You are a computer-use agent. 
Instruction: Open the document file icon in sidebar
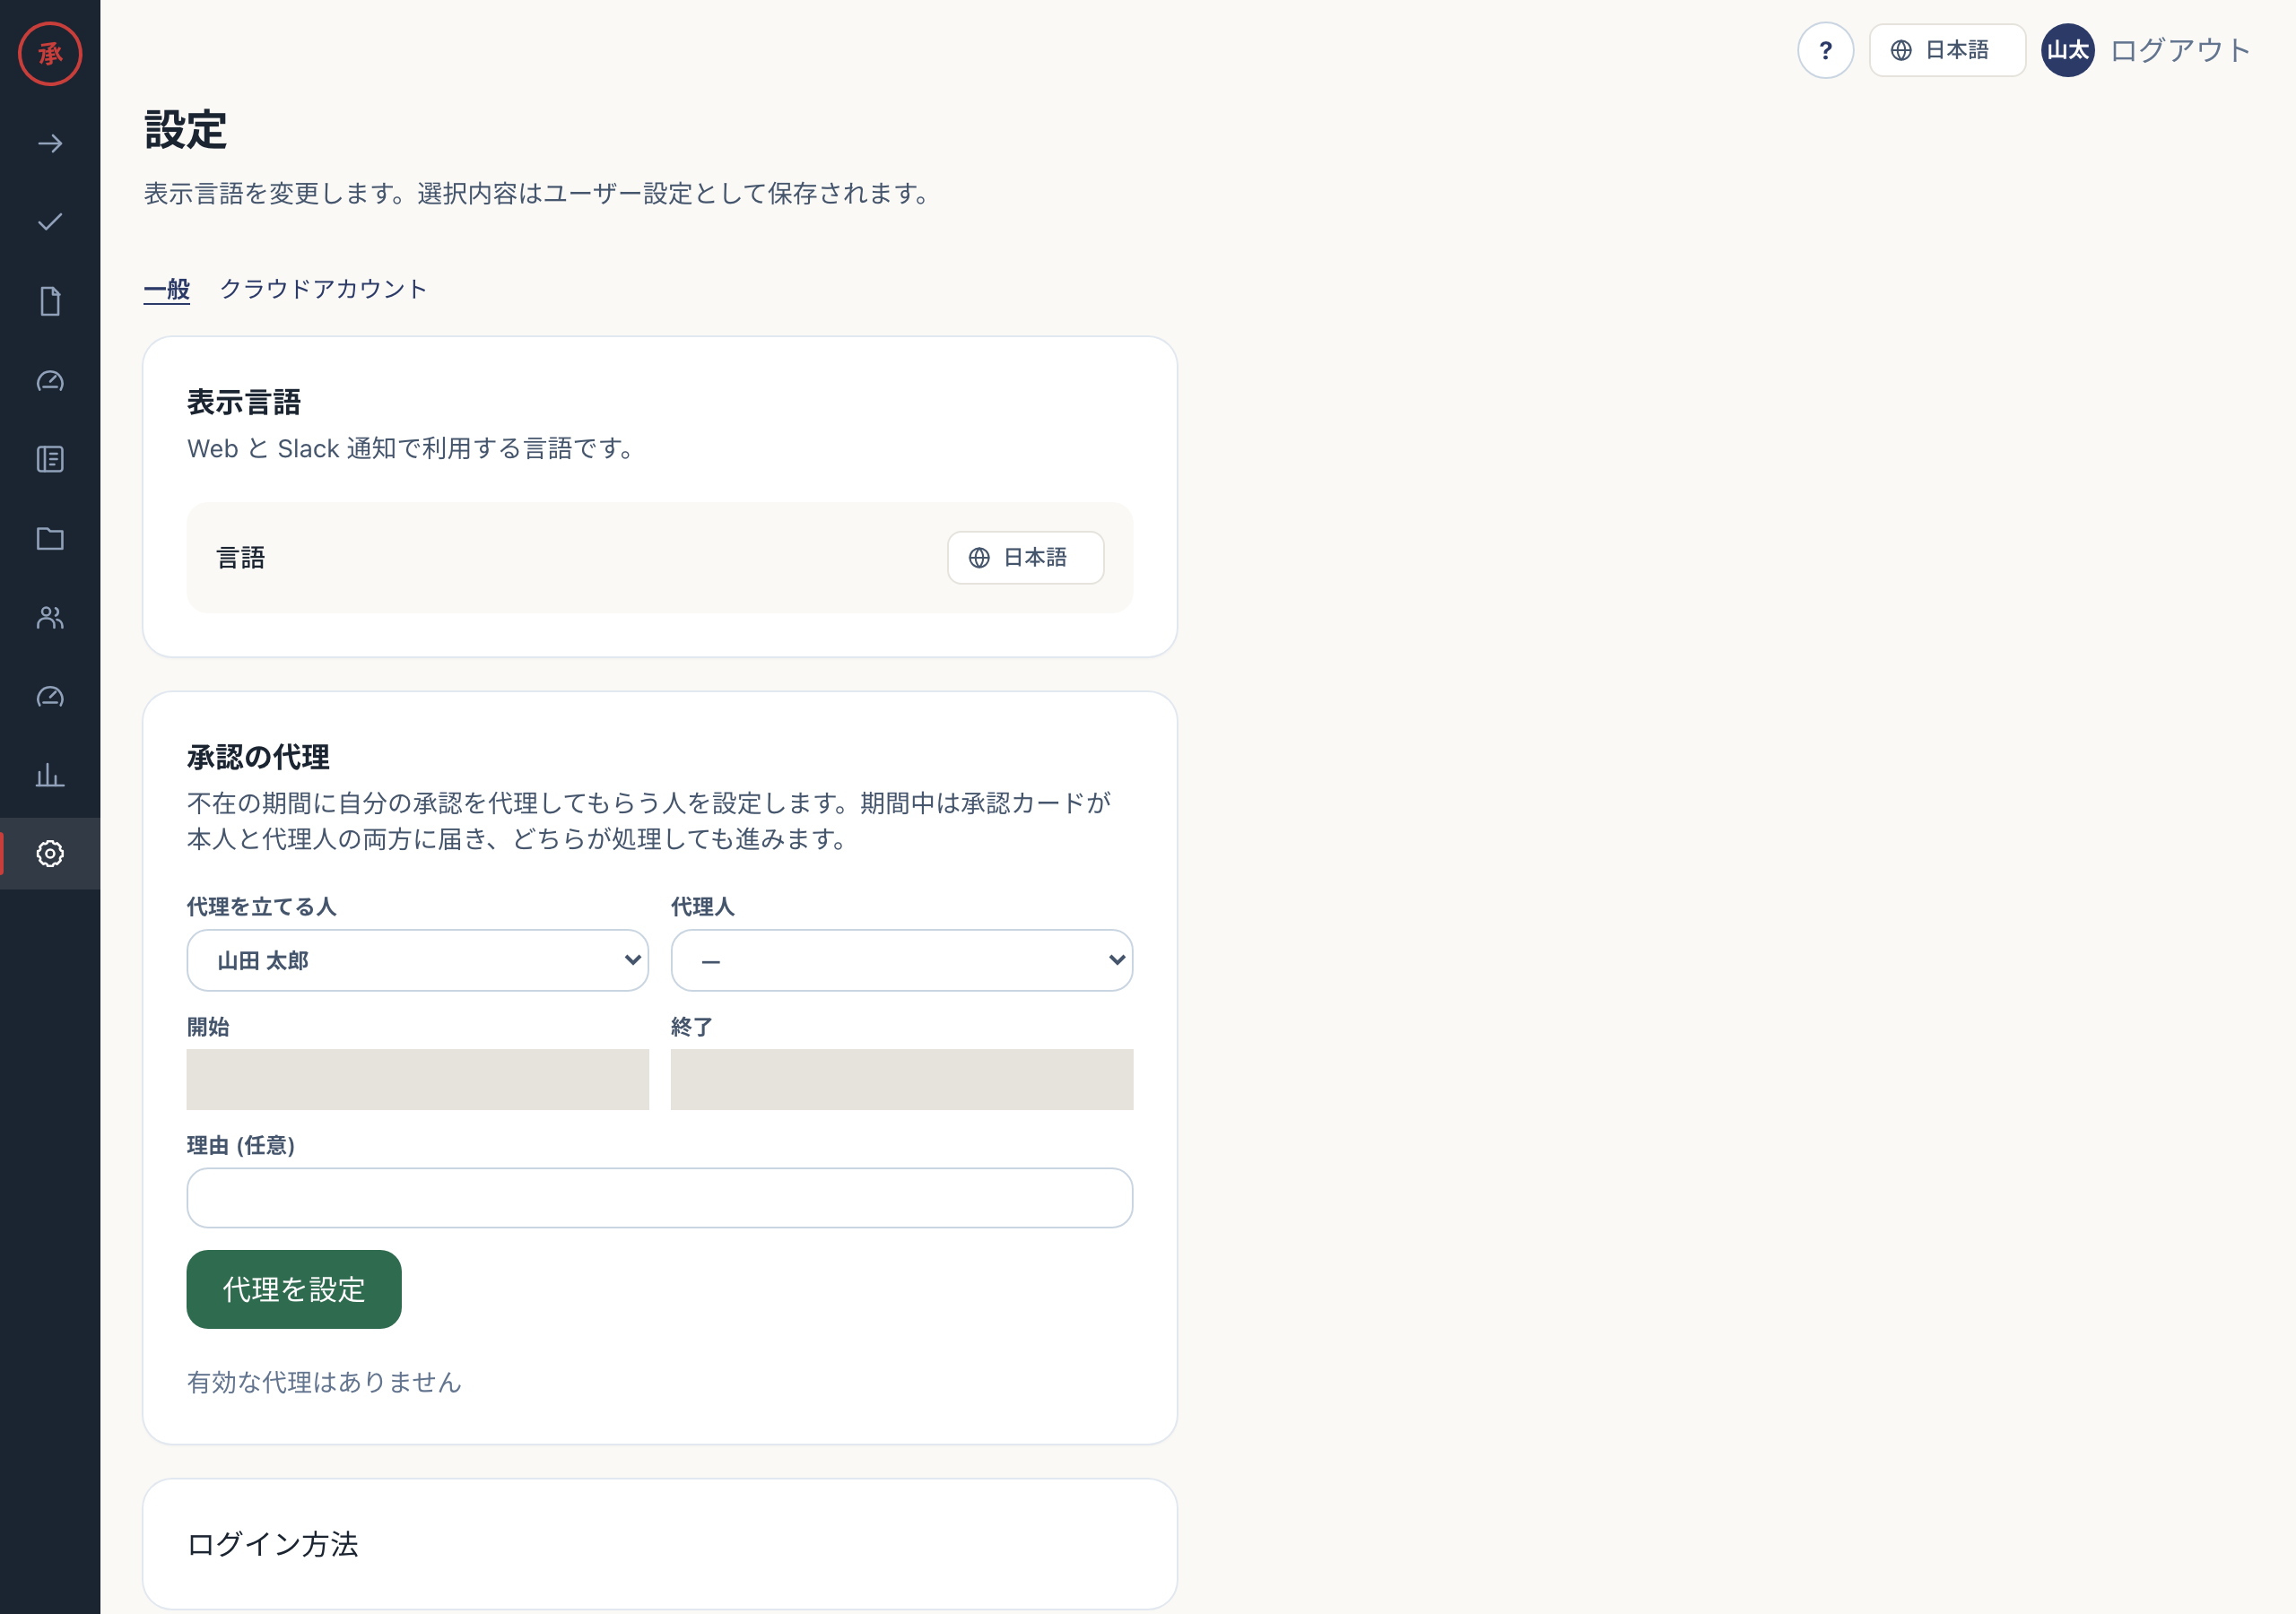[x=50, y=301]
